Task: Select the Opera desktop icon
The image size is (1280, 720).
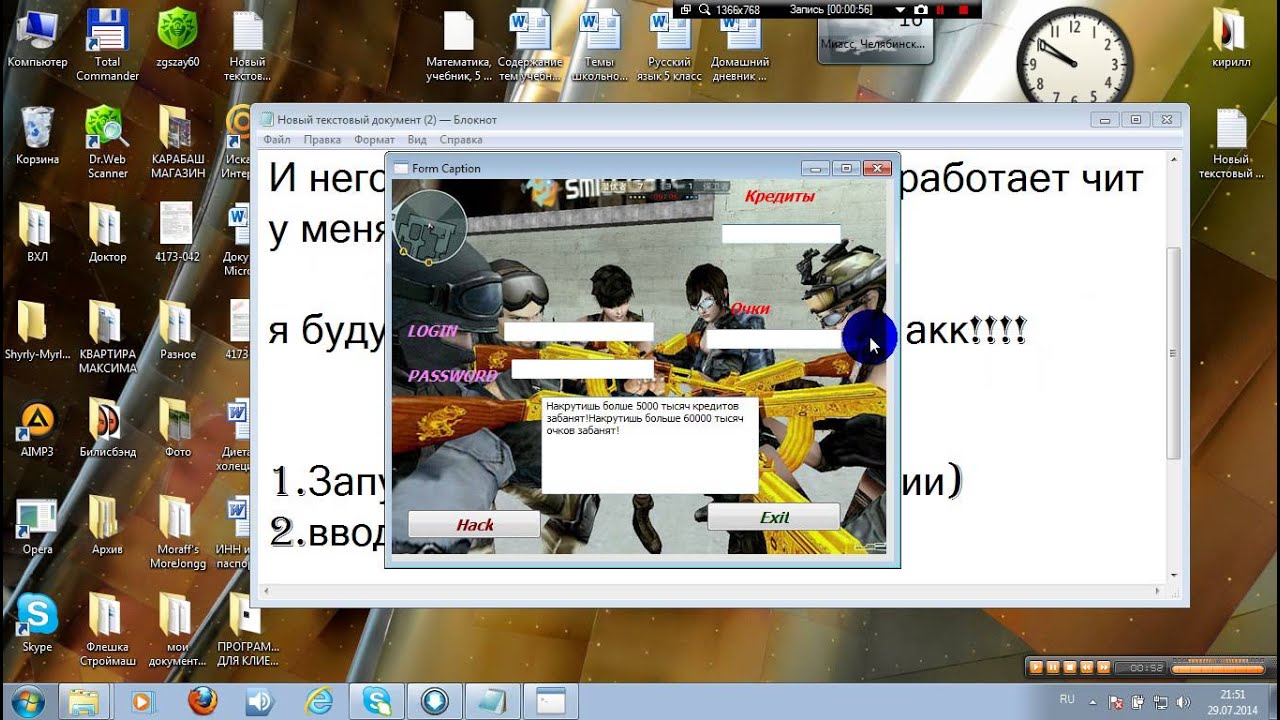Action: click(37, 525)
